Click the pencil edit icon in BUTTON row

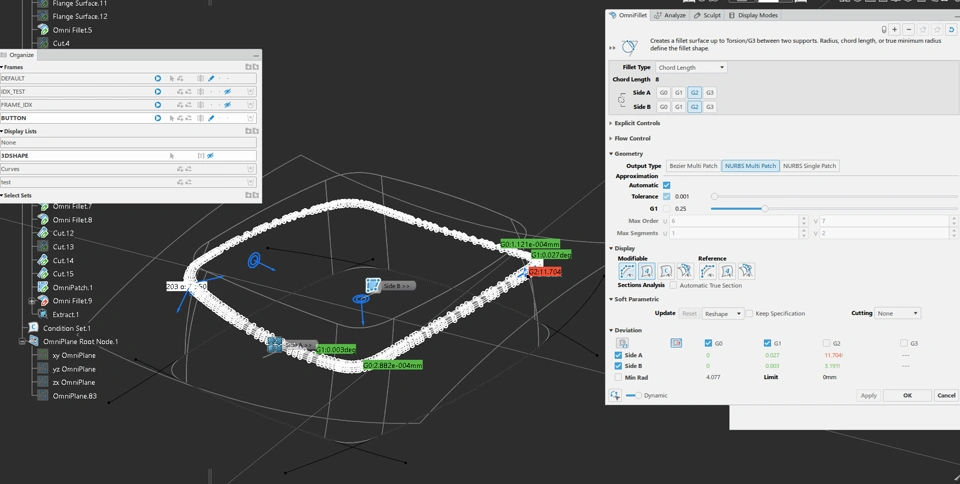tap(211, 118)
